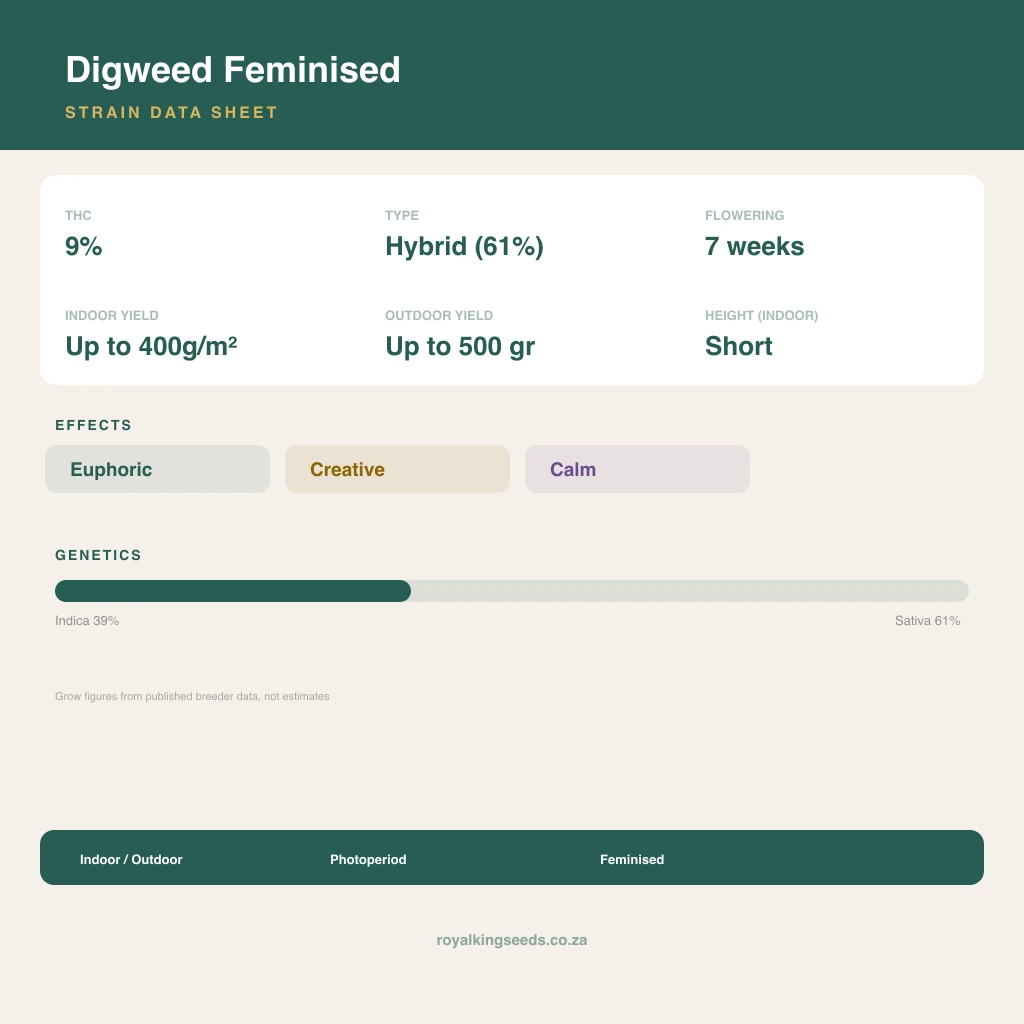Click the genetics bar's filled green portion
Image resolution: width=1024 pixels, height=1024 pixels.
(232, 591)
